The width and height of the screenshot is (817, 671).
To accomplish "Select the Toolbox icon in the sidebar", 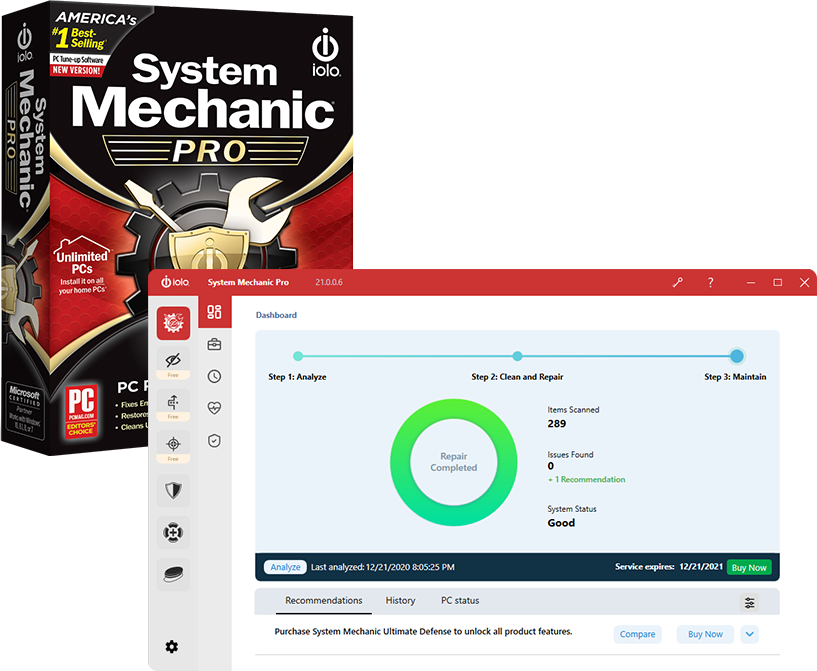I will click(x=214, y=345).
